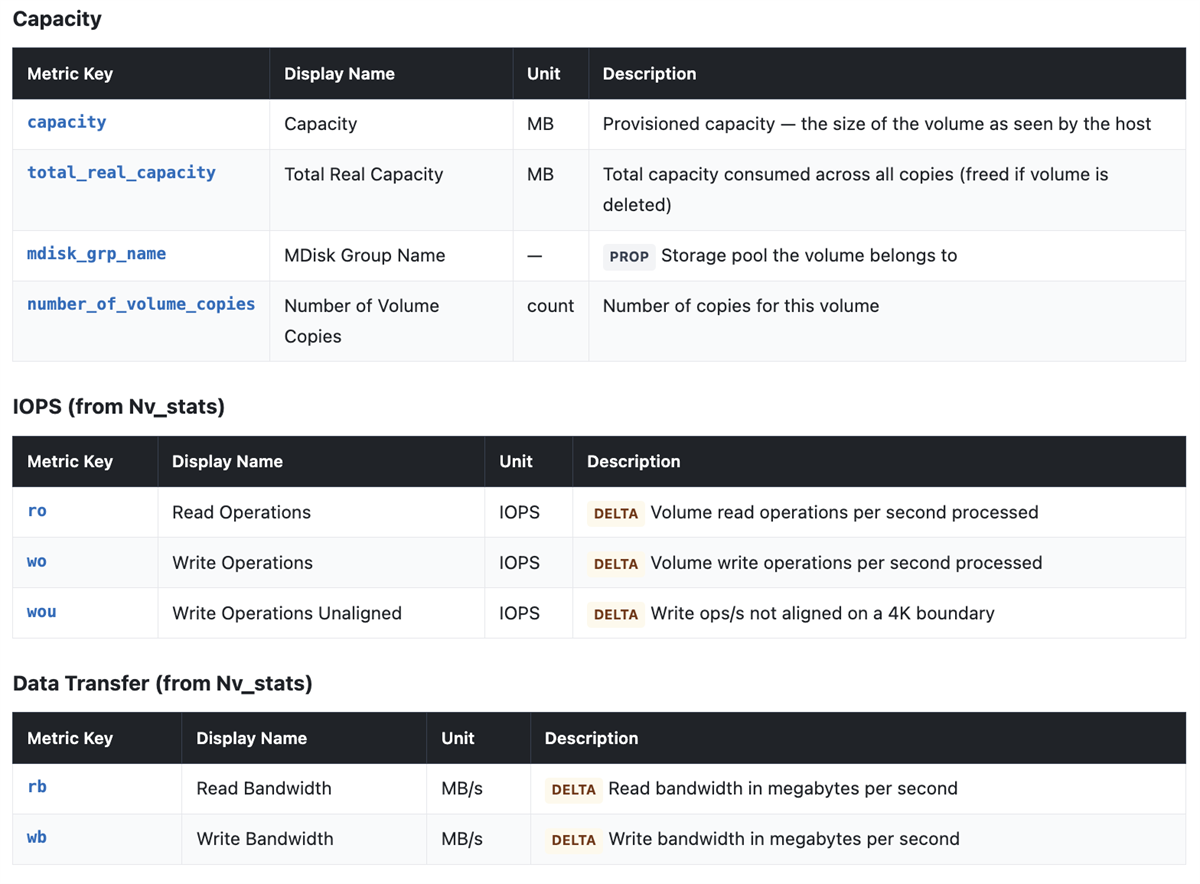Click the capacity metric key link
The image size is (1200, 884).
coord(66,122)
